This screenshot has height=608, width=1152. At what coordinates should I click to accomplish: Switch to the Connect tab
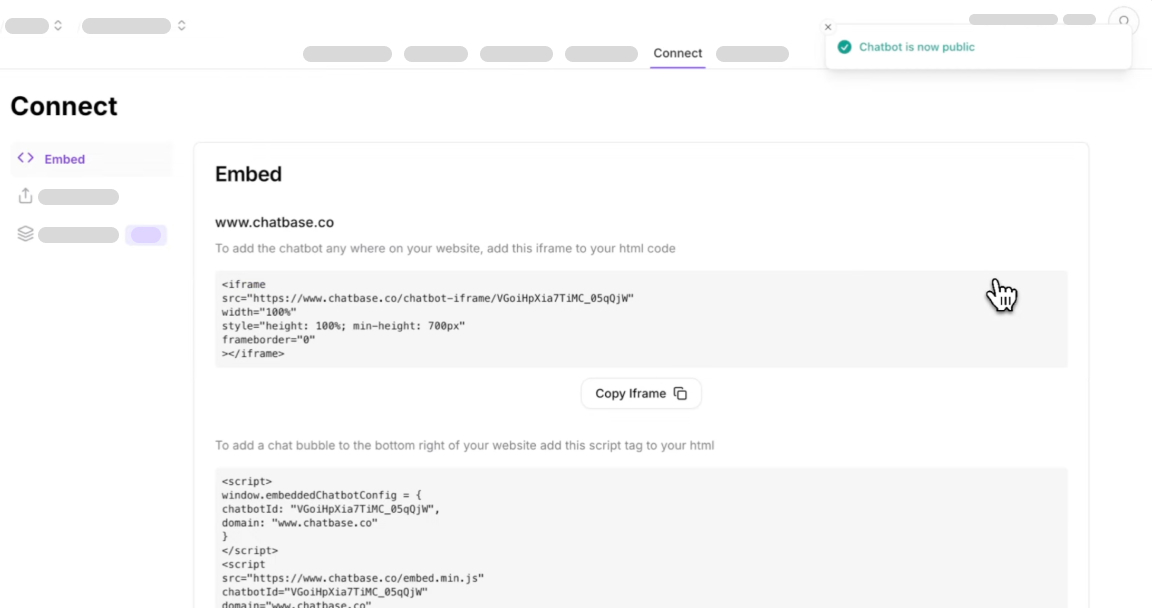[x=677, y=53]
